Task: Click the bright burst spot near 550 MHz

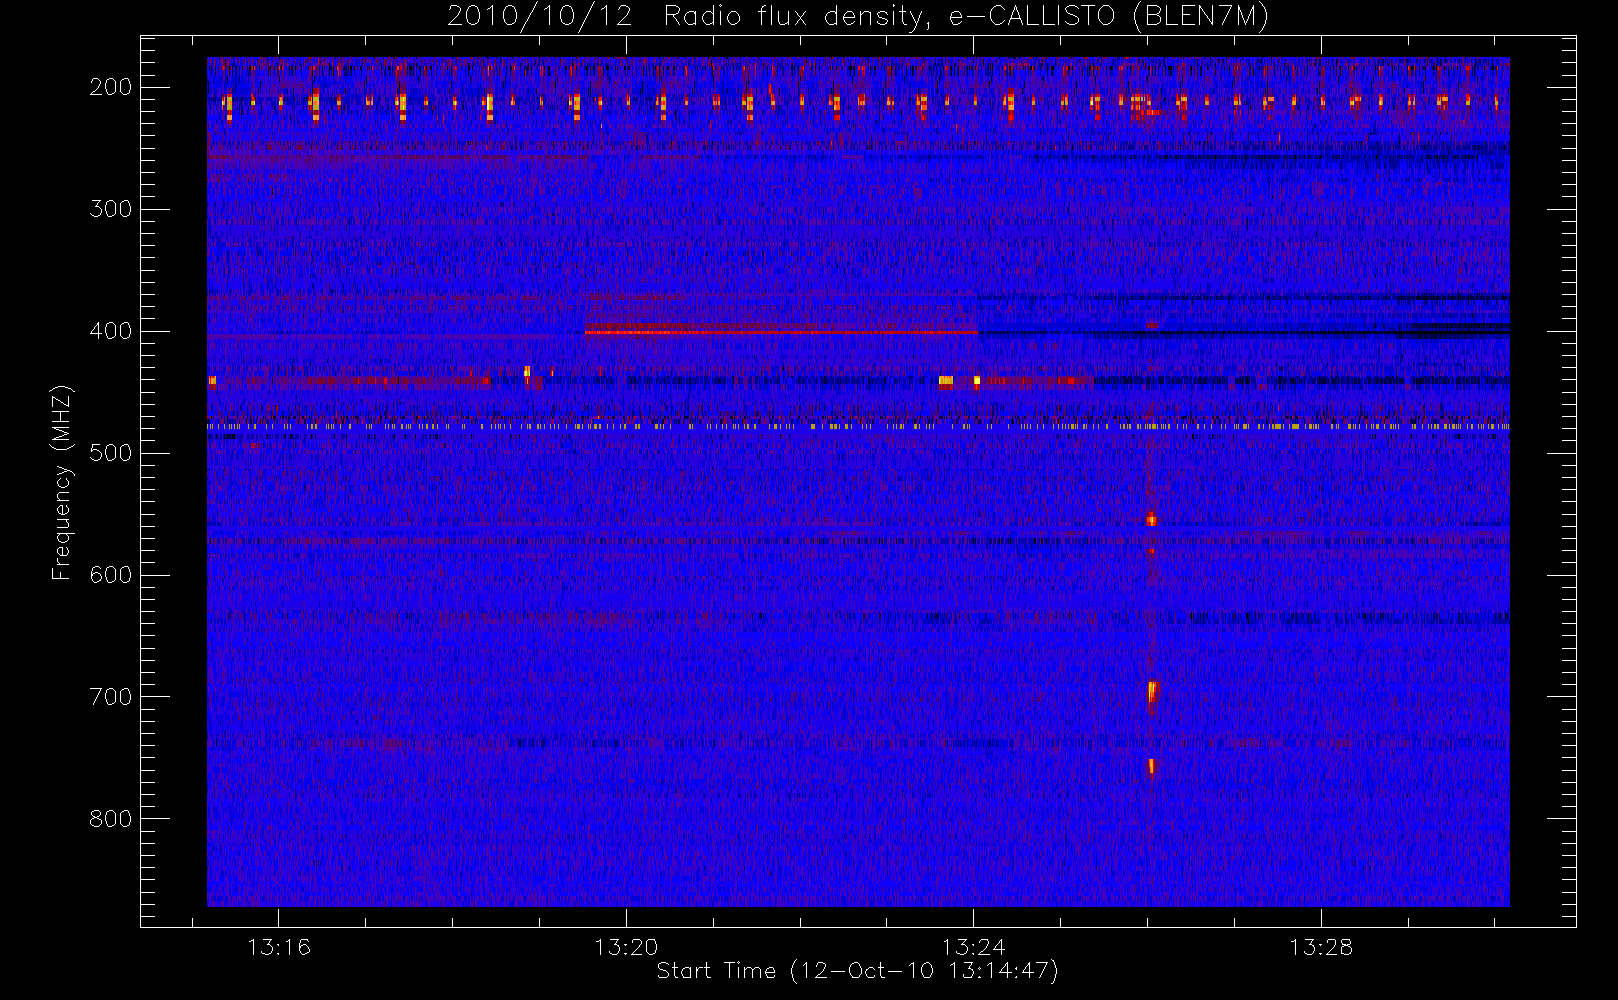Action: pos(1151,519)
